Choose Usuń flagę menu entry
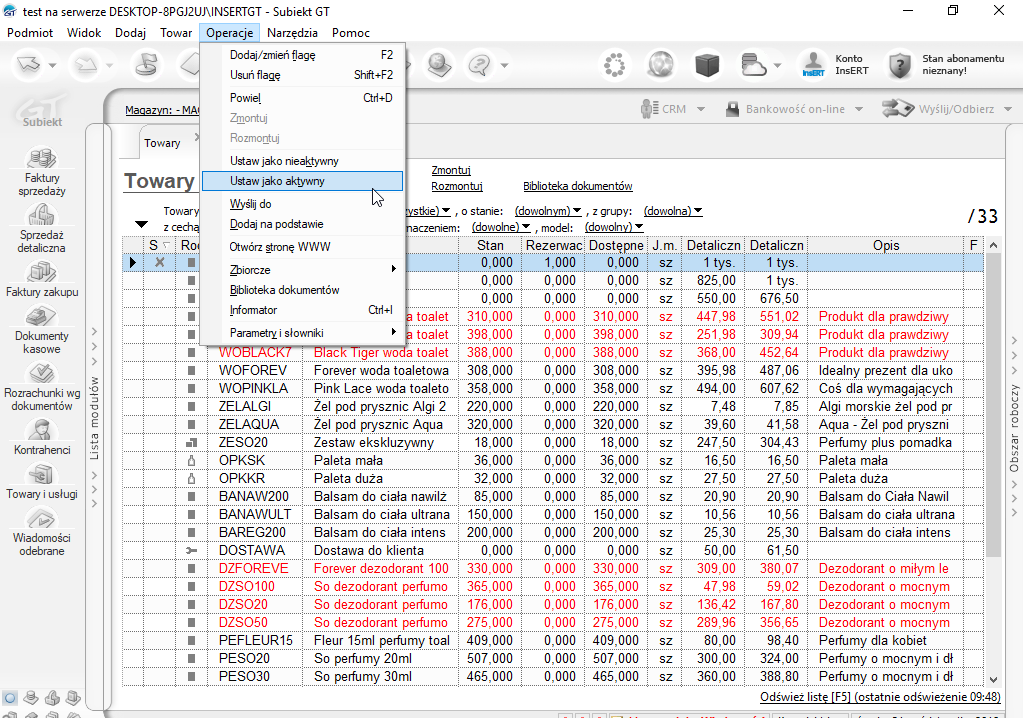Screen dimensions: 1023x718 303,75
